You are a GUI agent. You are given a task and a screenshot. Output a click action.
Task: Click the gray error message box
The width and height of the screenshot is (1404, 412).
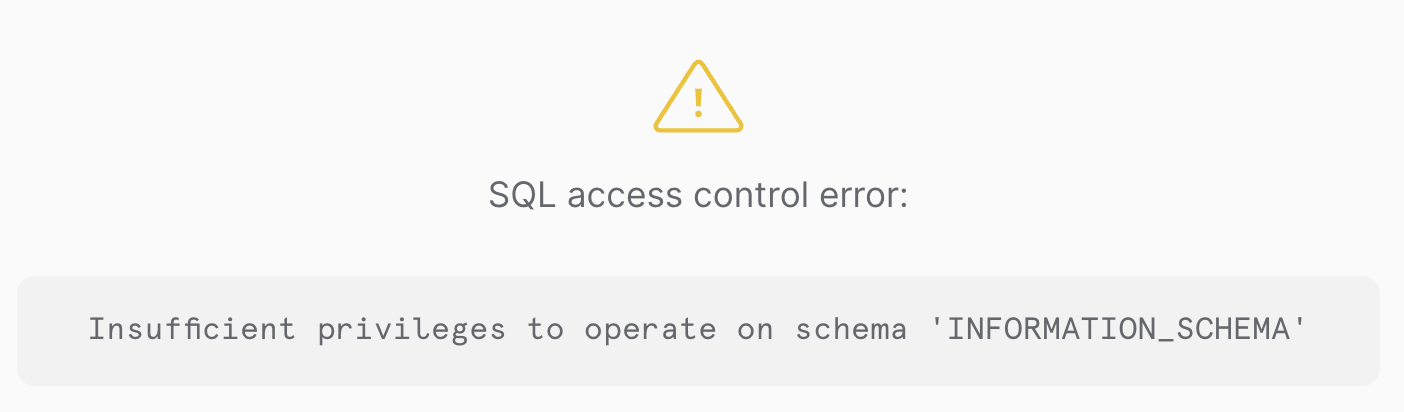click(x=698, y=331)
